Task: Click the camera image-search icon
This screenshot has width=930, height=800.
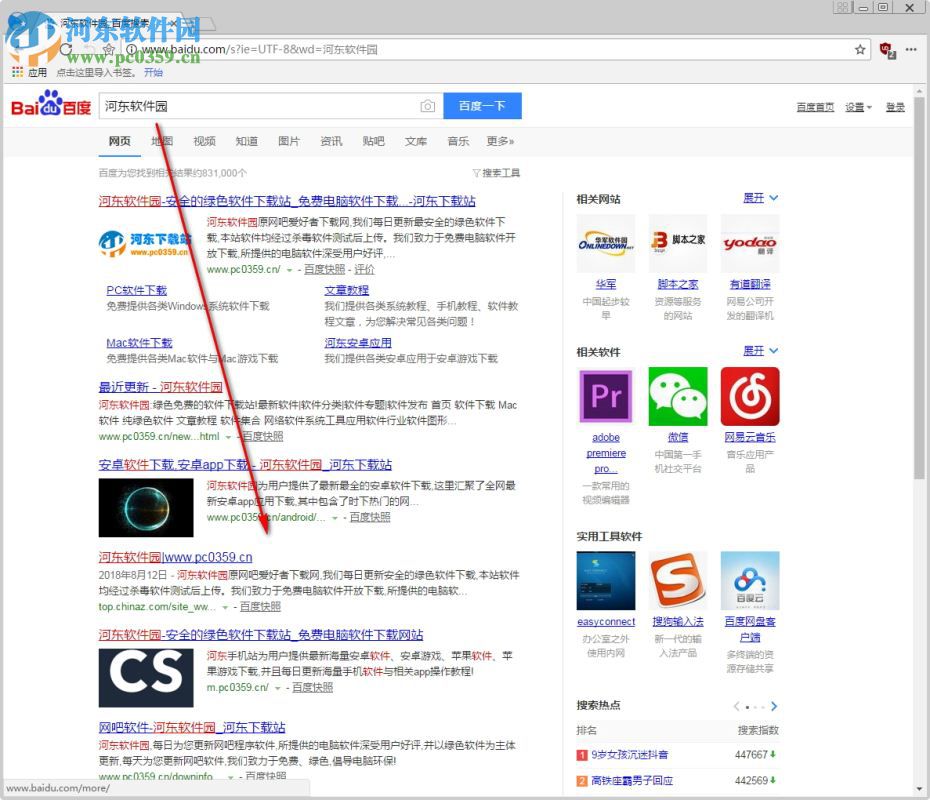Action: click(x=427, y=106)
